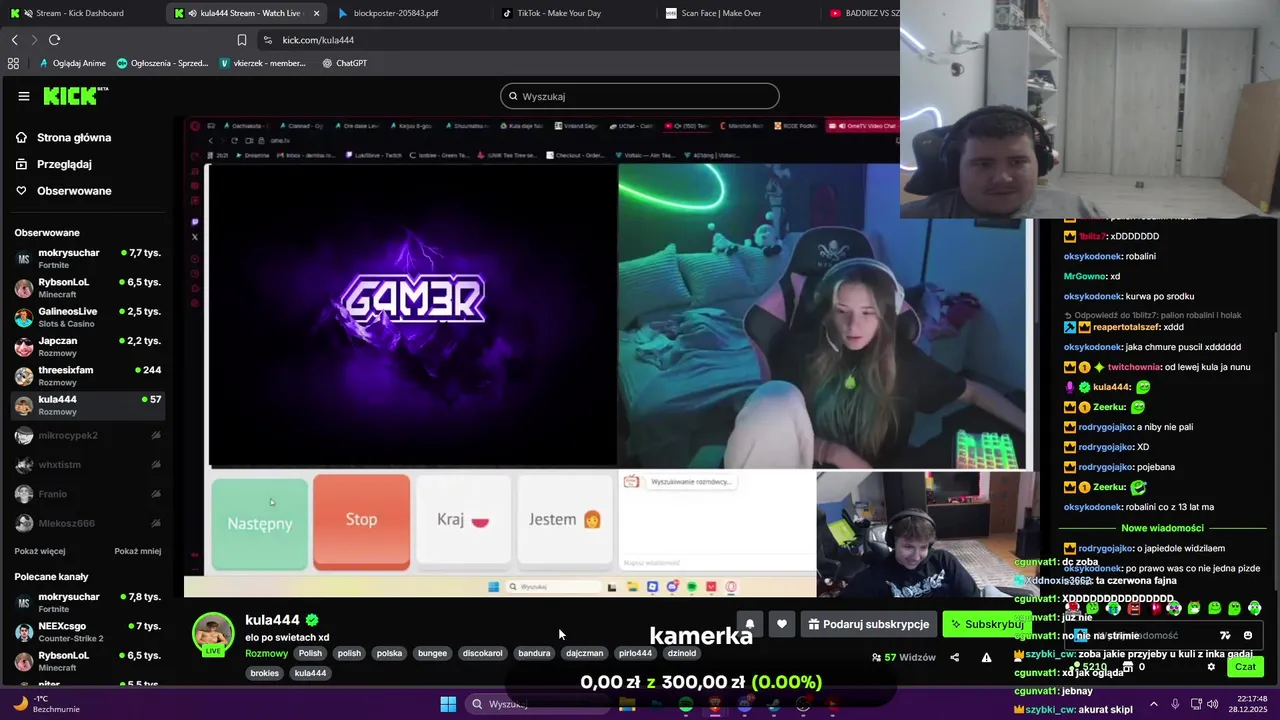Open site info icon beside kick.com/kula444
This screenshot has height=720, width=1280.
coord(267,40)
